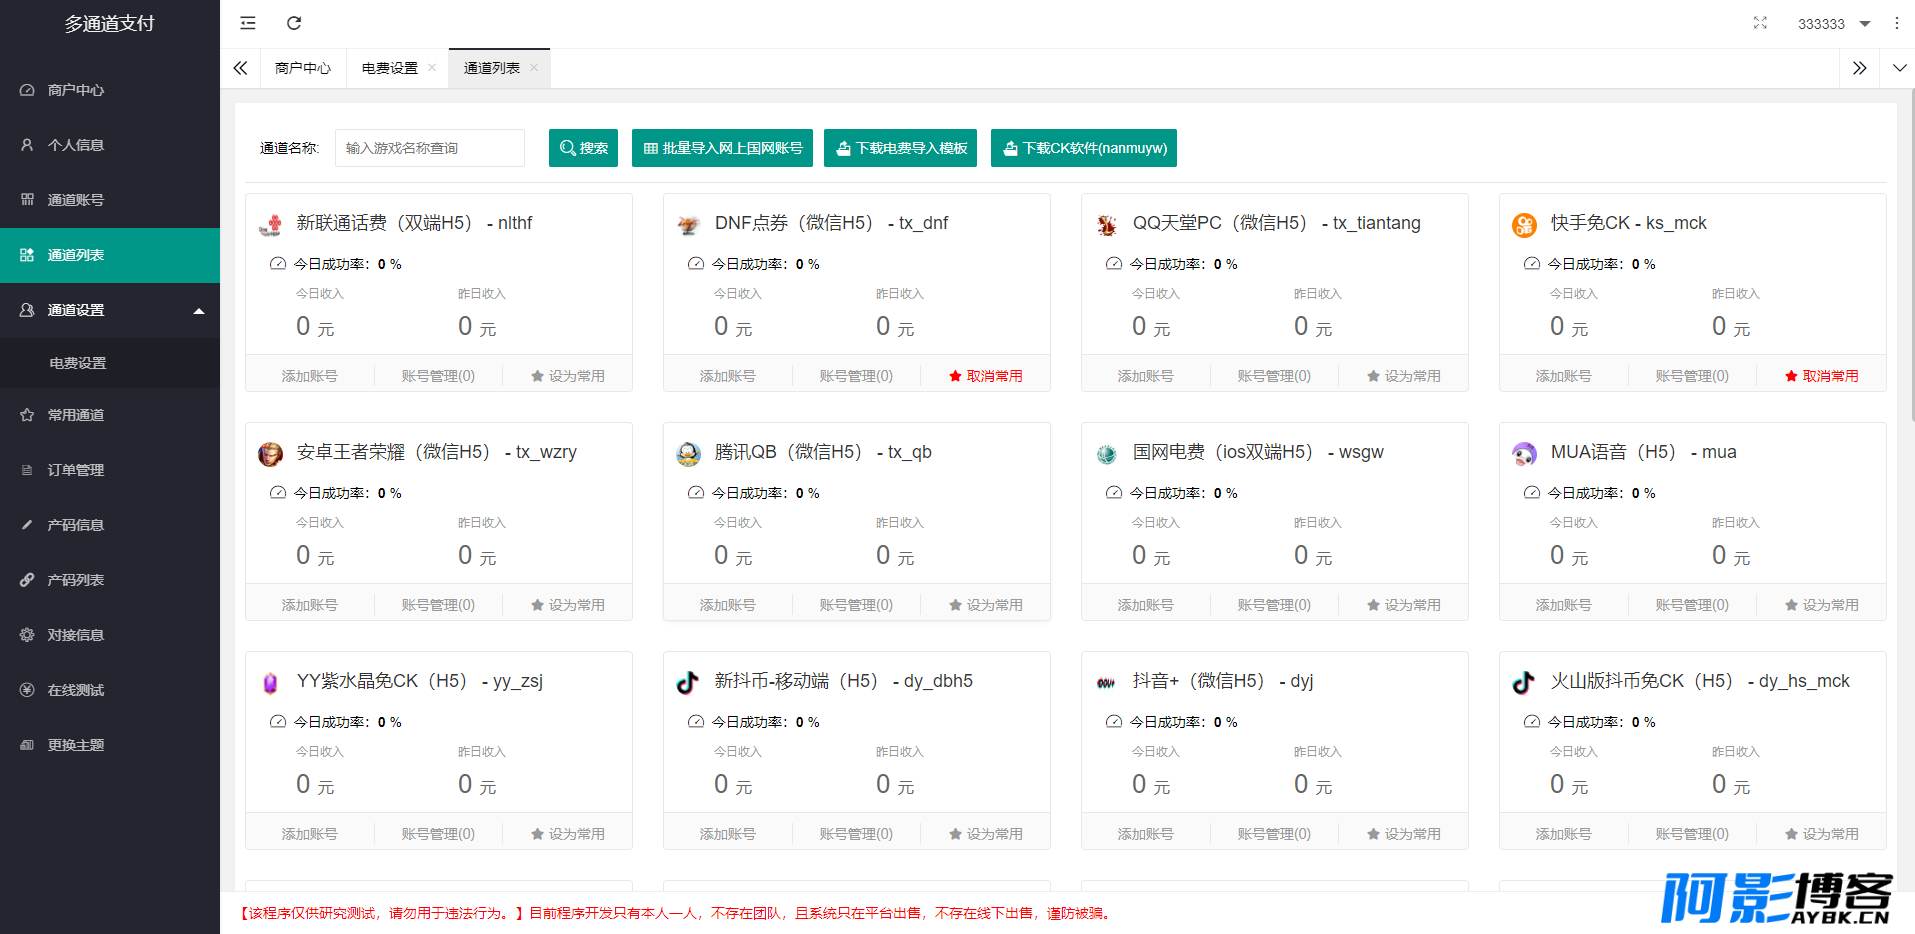Open 更换主题 in sidebar
Screen dimensions: 1915x934
110,745
